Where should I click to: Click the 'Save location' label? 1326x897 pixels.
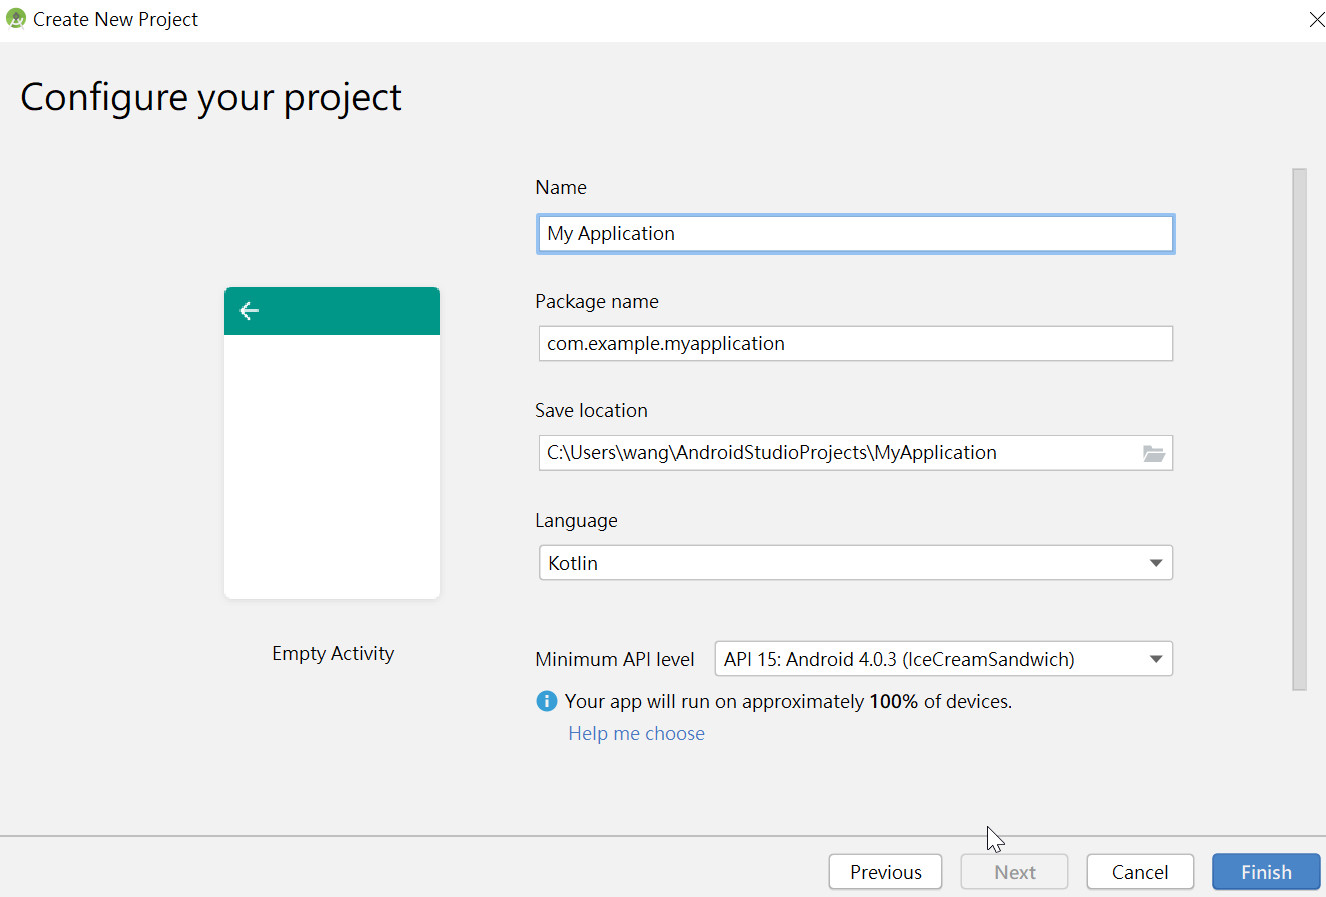[591, 410]
